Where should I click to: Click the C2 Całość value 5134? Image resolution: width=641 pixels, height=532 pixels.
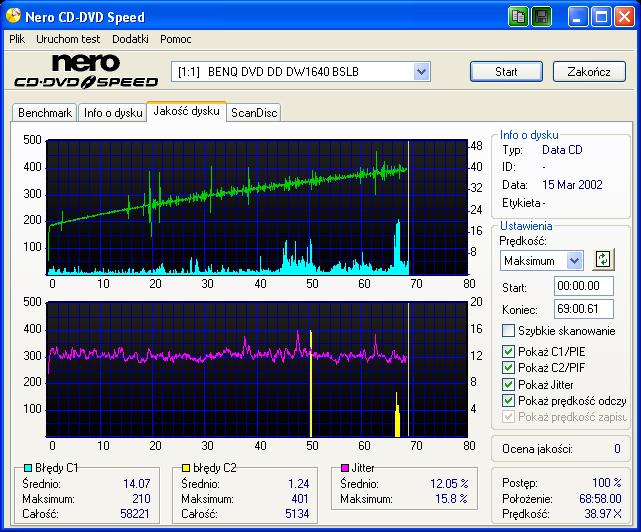click(297, 514)
